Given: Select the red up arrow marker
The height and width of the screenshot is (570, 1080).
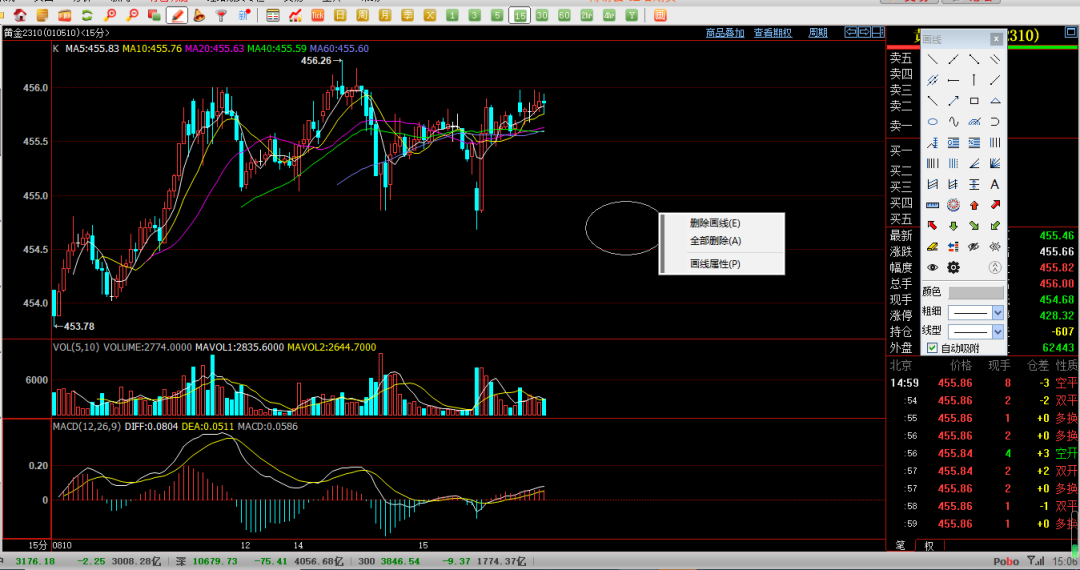Looking at the screenshot, I should click(974, 205).
